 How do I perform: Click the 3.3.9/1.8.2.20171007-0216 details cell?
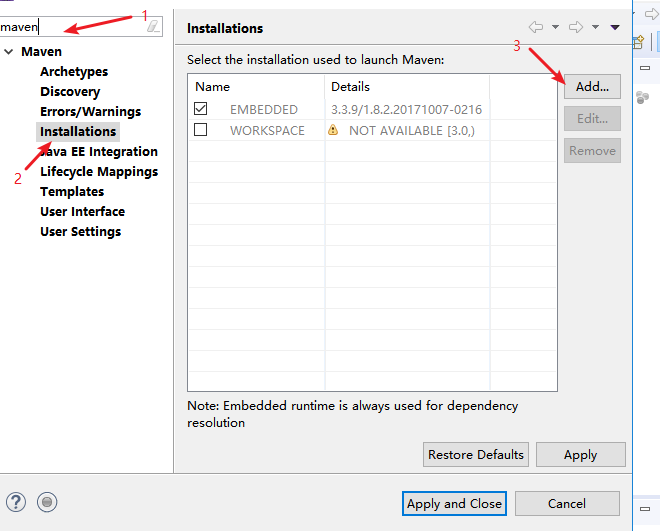(x=407, y=109)
